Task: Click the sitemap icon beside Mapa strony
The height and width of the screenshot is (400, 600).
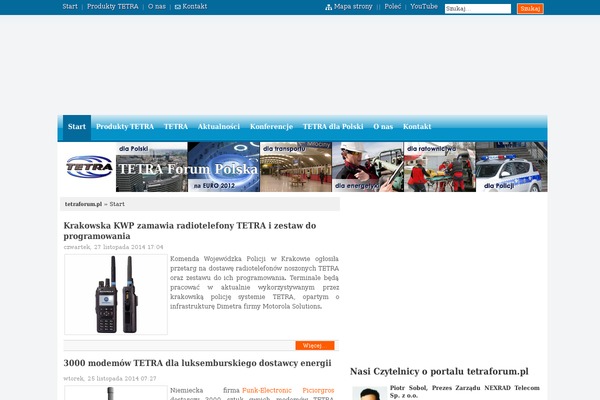Action: click(x=328, y=7)
